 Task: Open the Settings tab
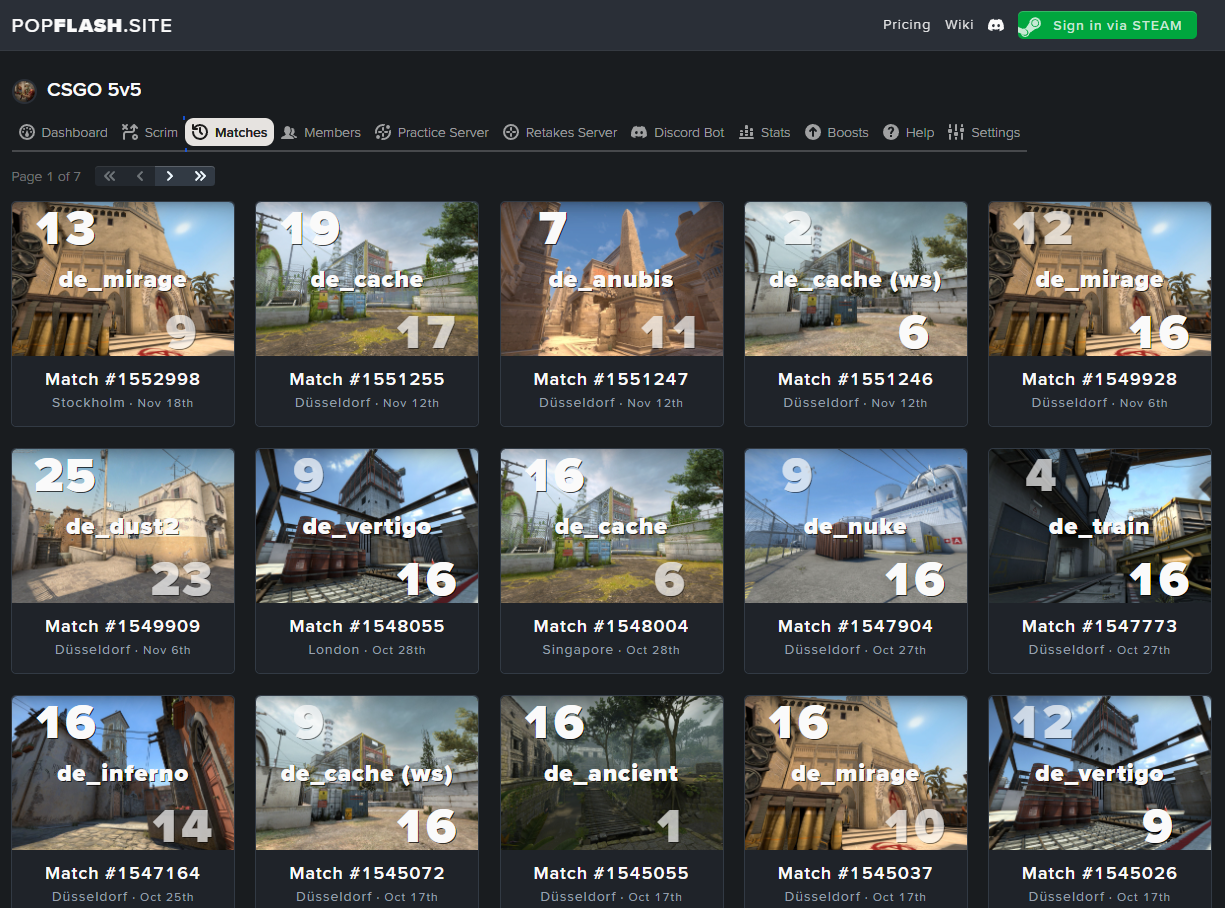click(x=984, y=132)
